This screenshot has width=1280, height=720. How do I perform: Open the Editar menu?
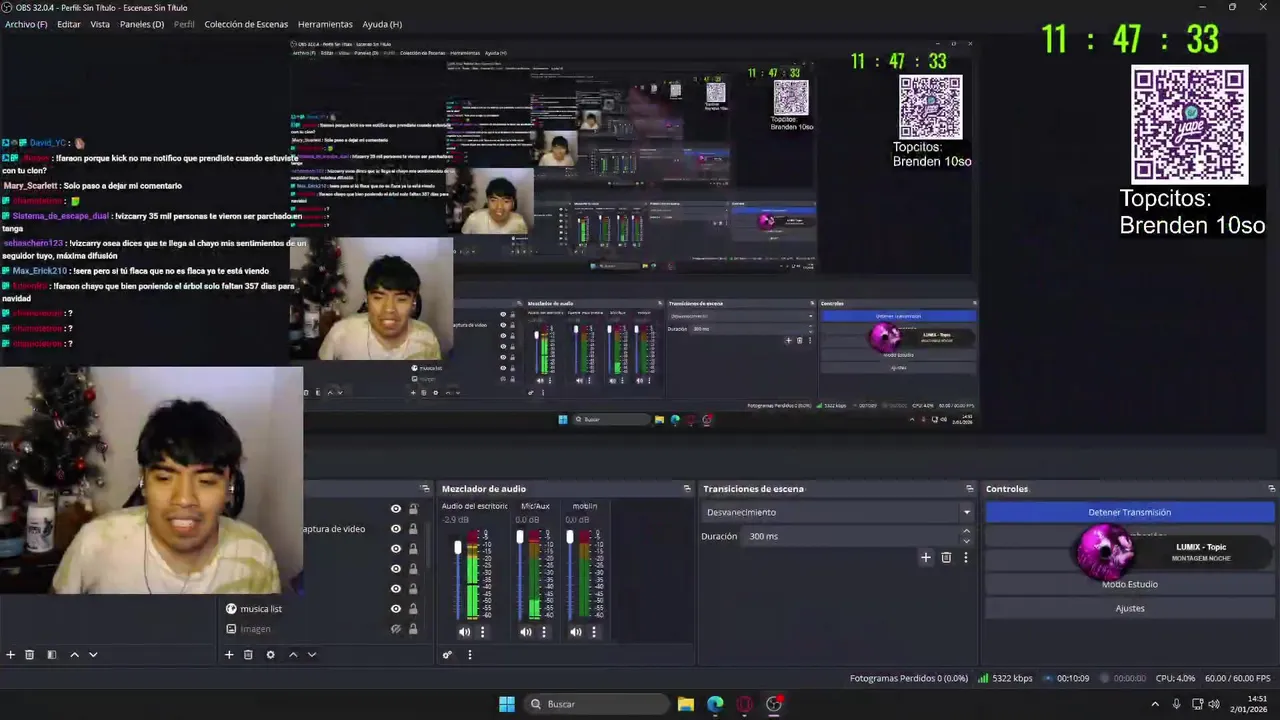point(69,24)
